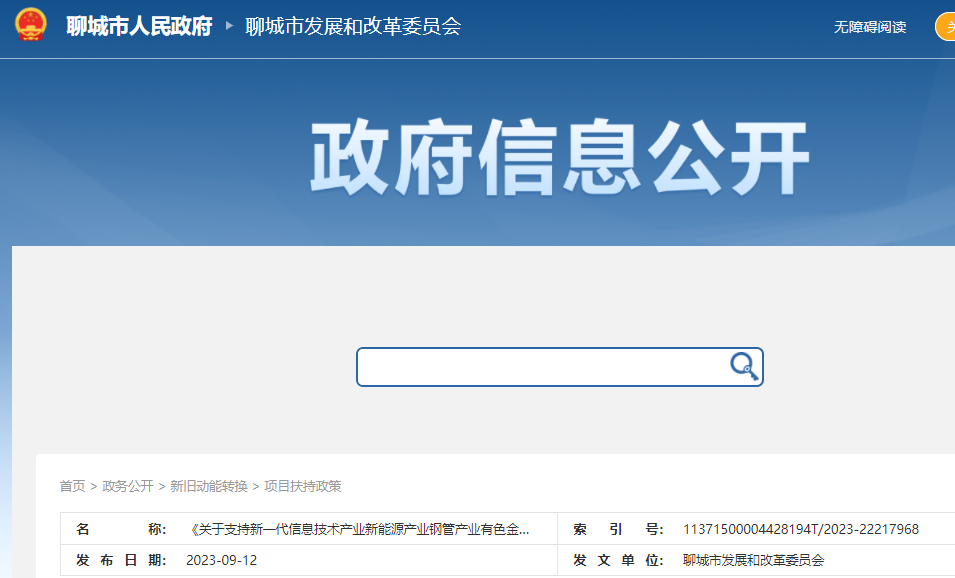Click the publish date 2023-09-12

pyautogui.click(x=221, y=560)
